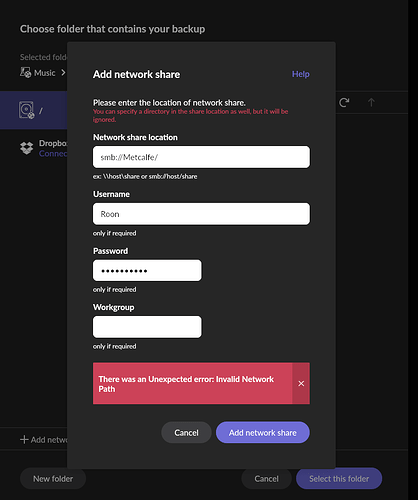Viewport: 418px width, 500px height.
Task: Cancel the Add network share dialog
Action: [x=186, y=432]
